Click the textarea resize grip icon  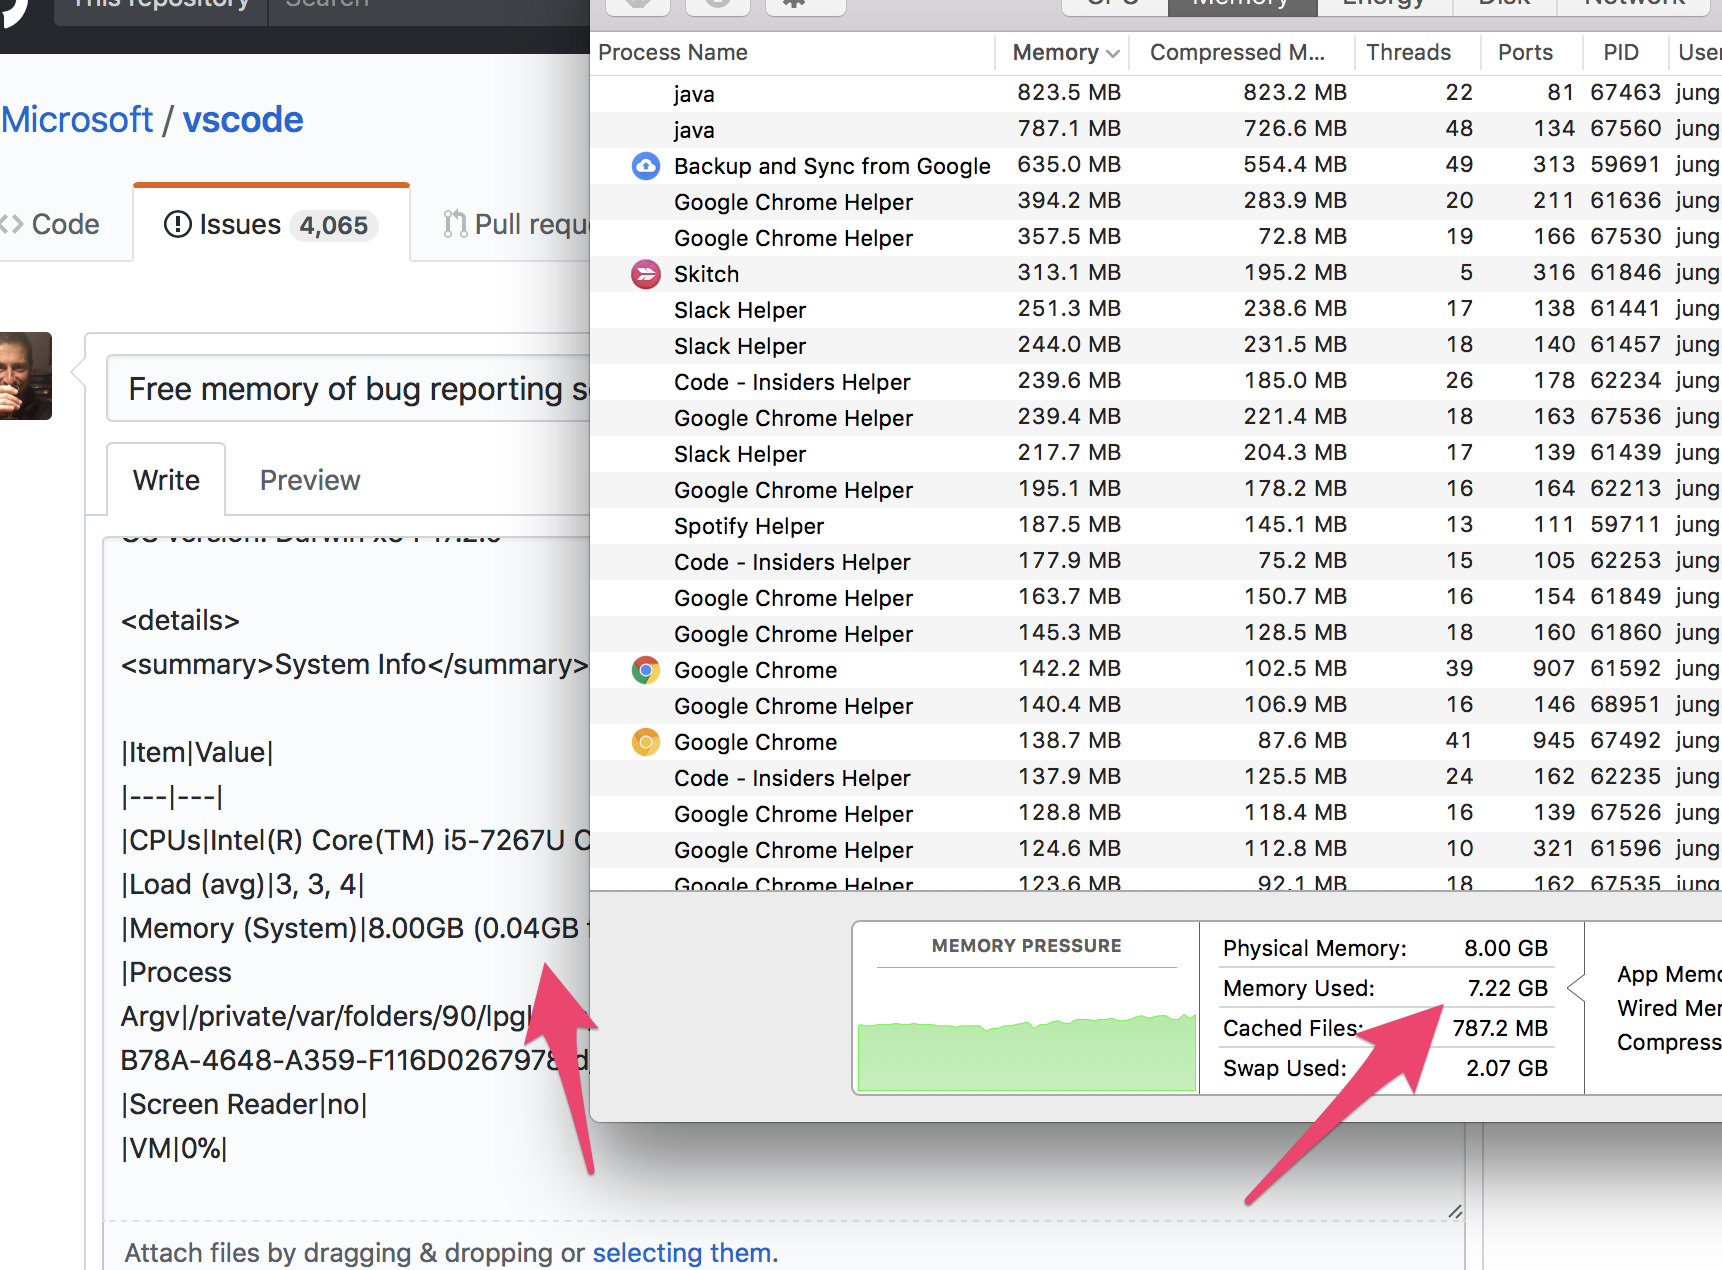coord(1455,1211)
